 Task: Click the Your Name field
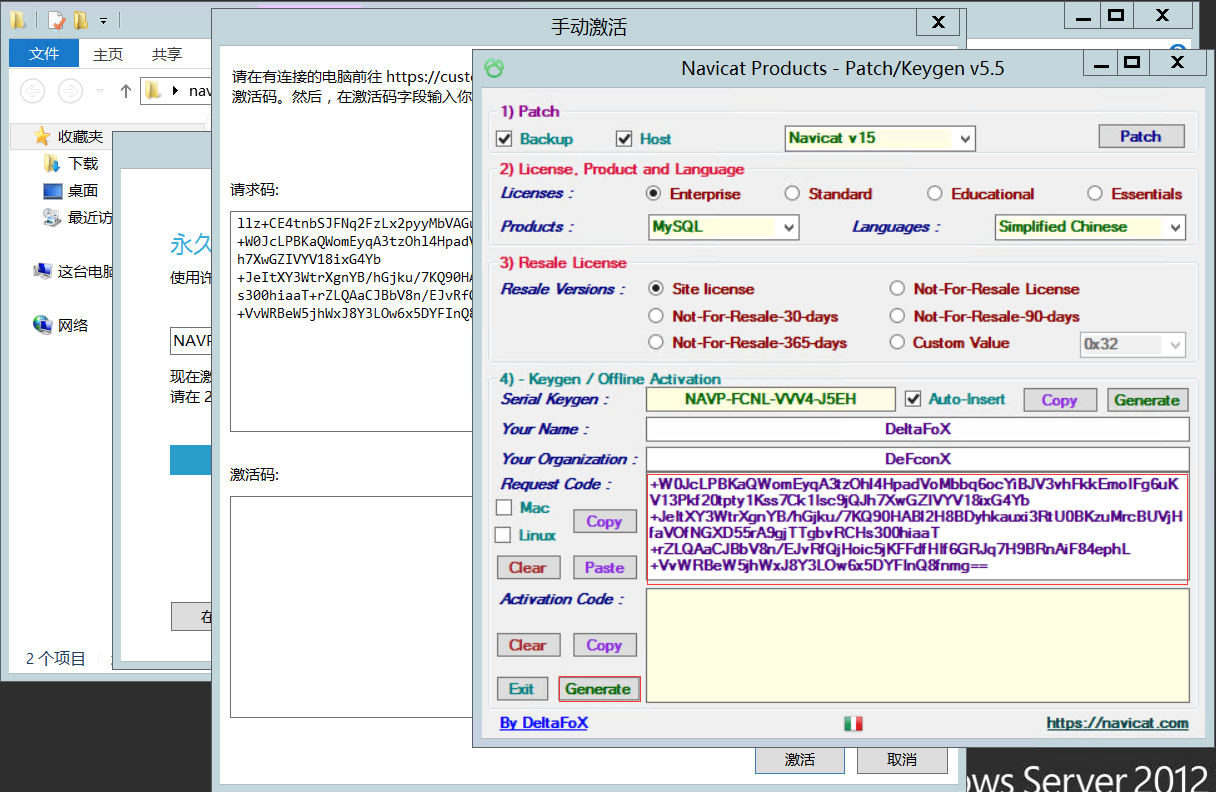[x=917, y=429]
